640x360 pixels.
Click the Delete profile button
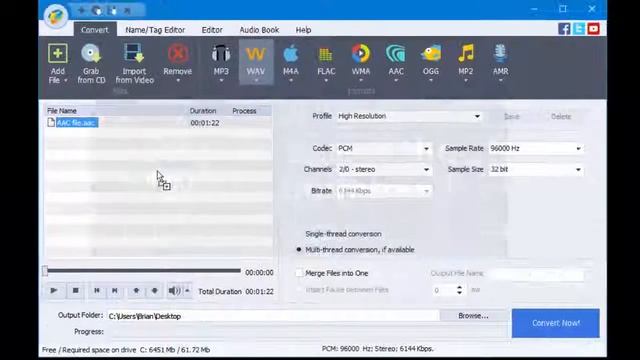[561, 116]
